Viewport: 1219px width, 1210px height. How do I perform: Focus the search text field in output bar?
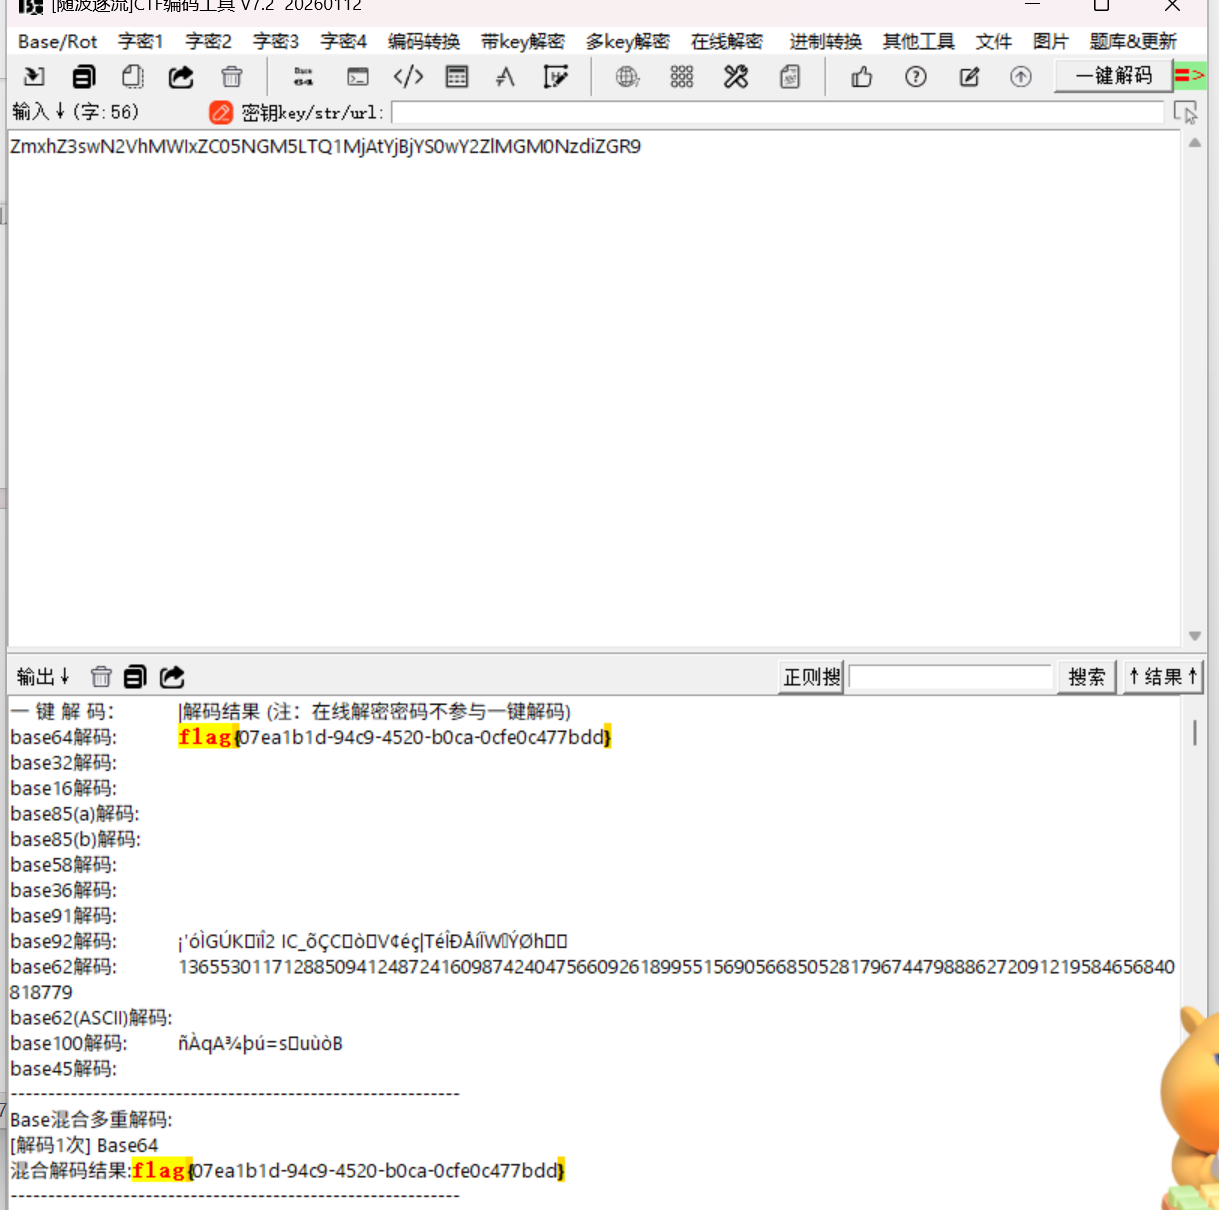[951, 677]
